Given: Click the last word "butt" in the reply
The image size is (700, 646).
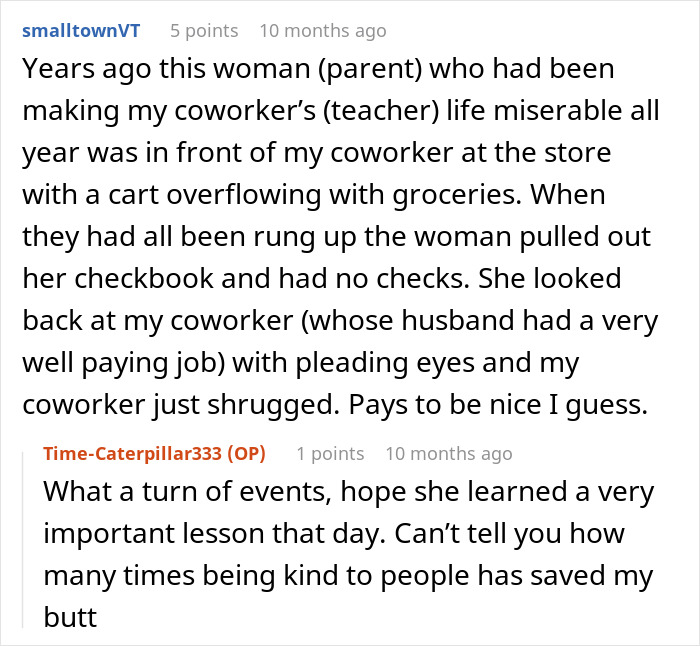Looking at the screenshot, I should click(70, 616).
